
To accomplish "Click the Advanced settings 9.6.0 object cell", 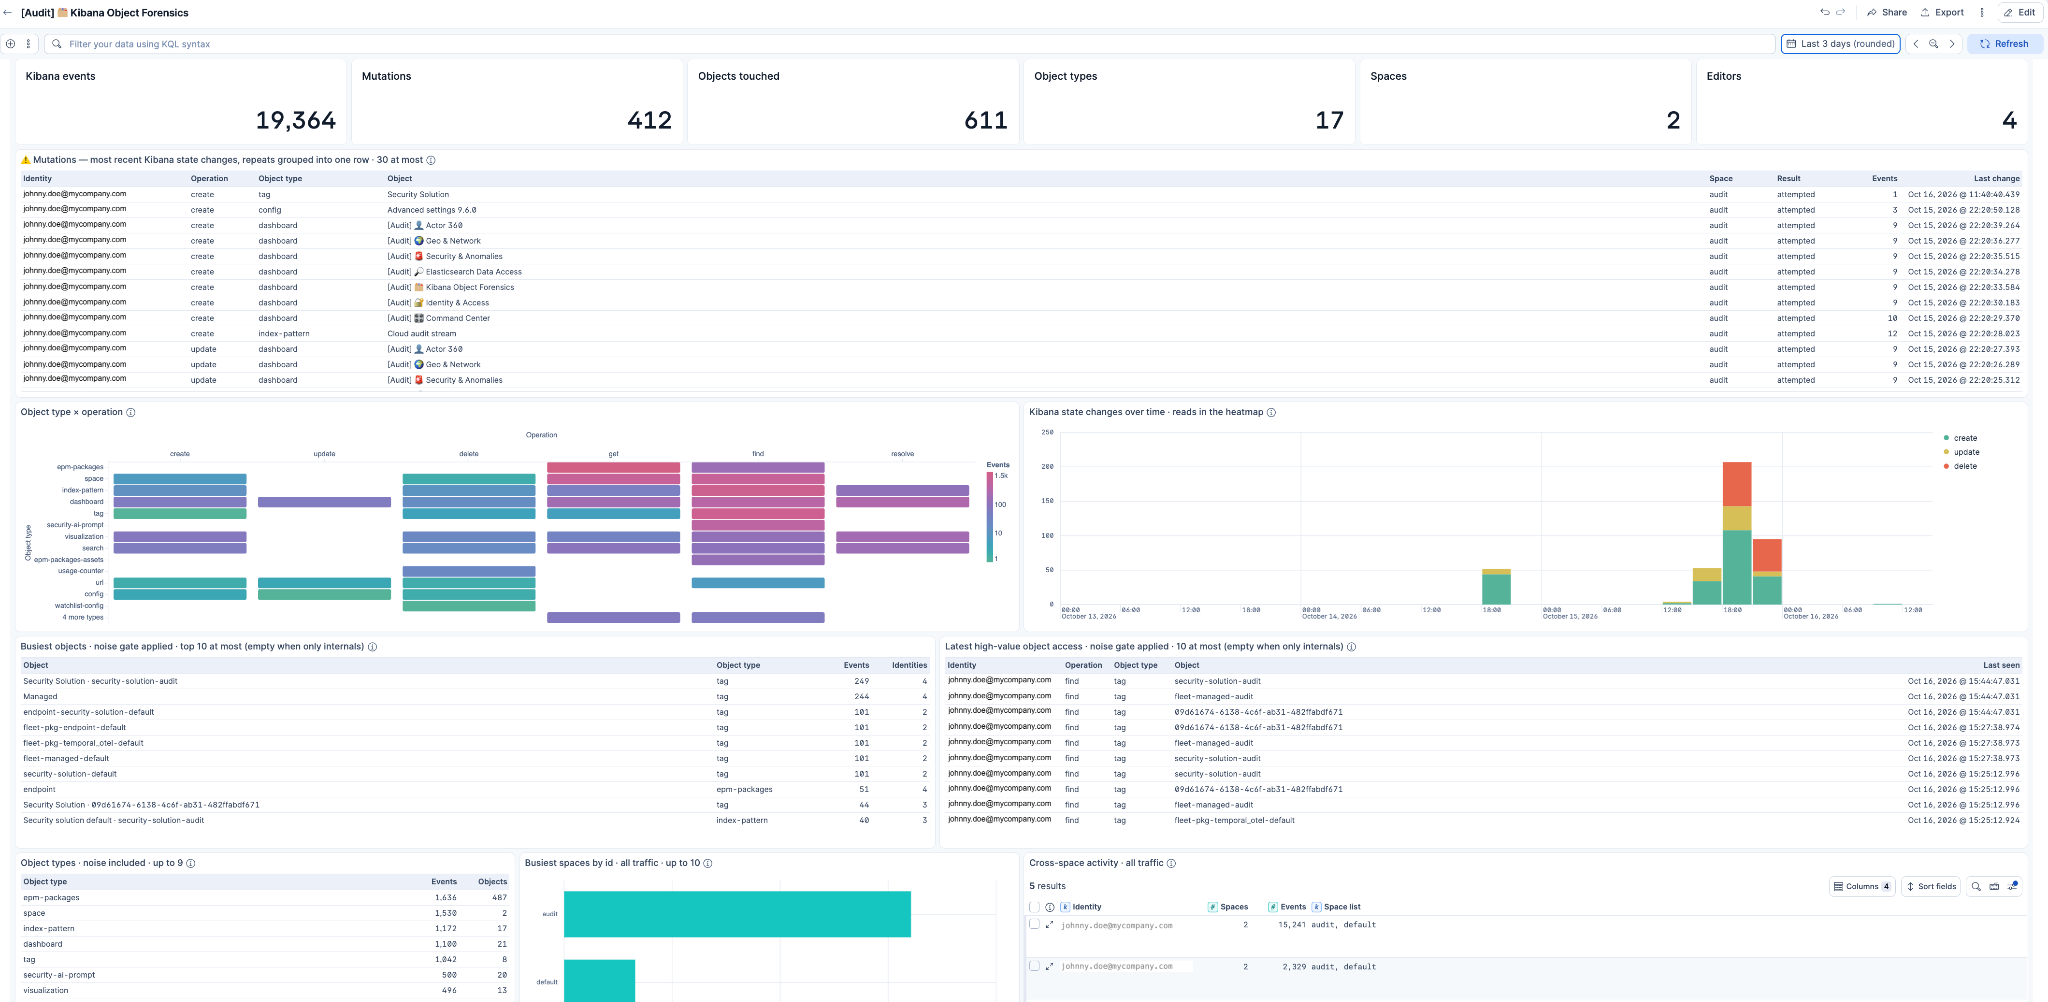I will click(432, 210).
